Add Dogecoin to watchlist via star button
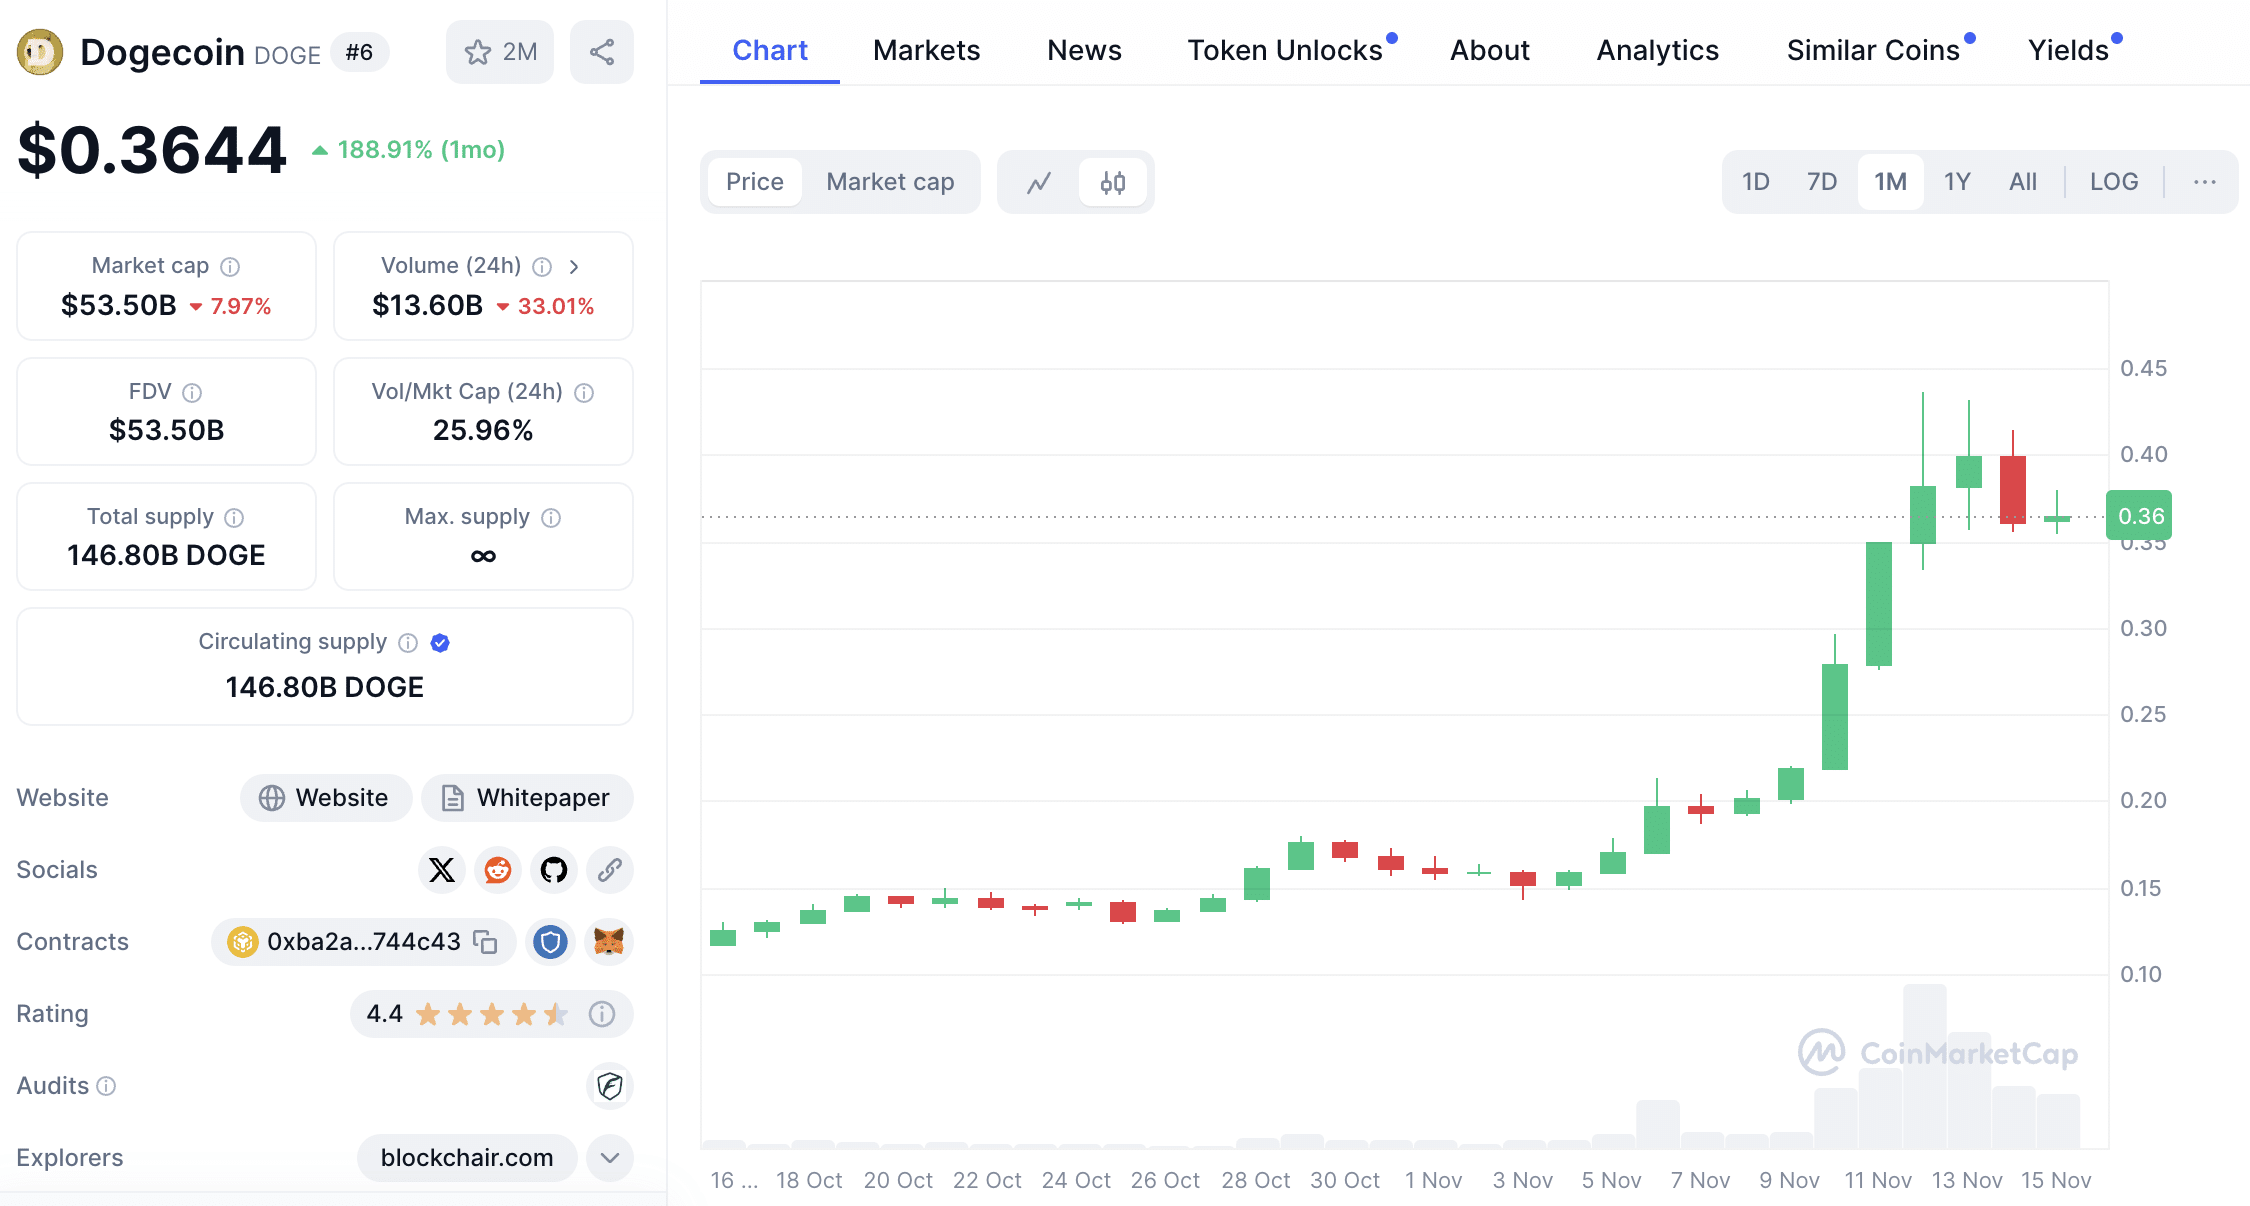Viewport: 2250px width, 1206px height. pos(500,52)
